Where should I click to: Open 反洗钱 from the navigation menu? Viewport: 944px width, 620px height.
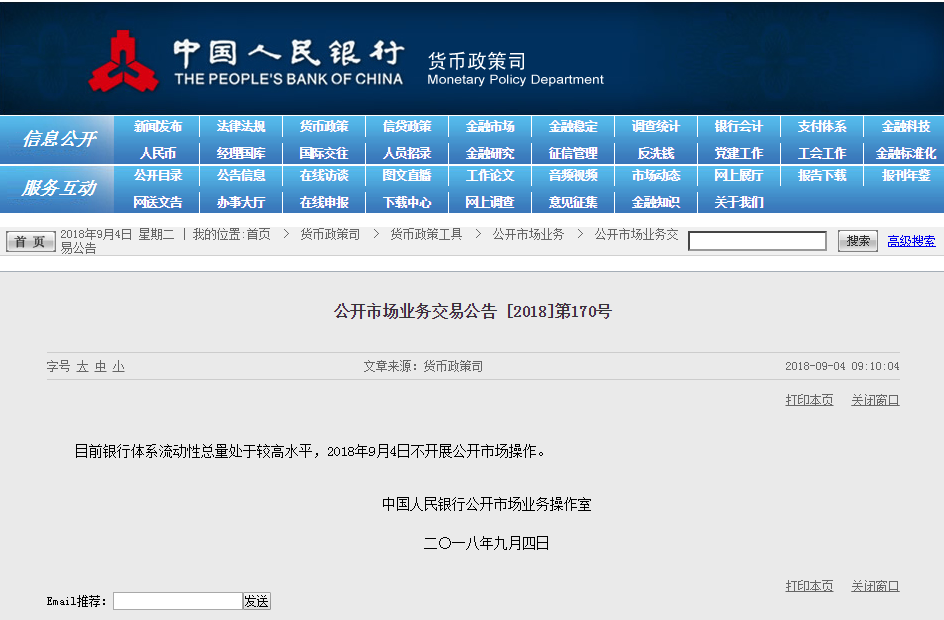[655, 153]
